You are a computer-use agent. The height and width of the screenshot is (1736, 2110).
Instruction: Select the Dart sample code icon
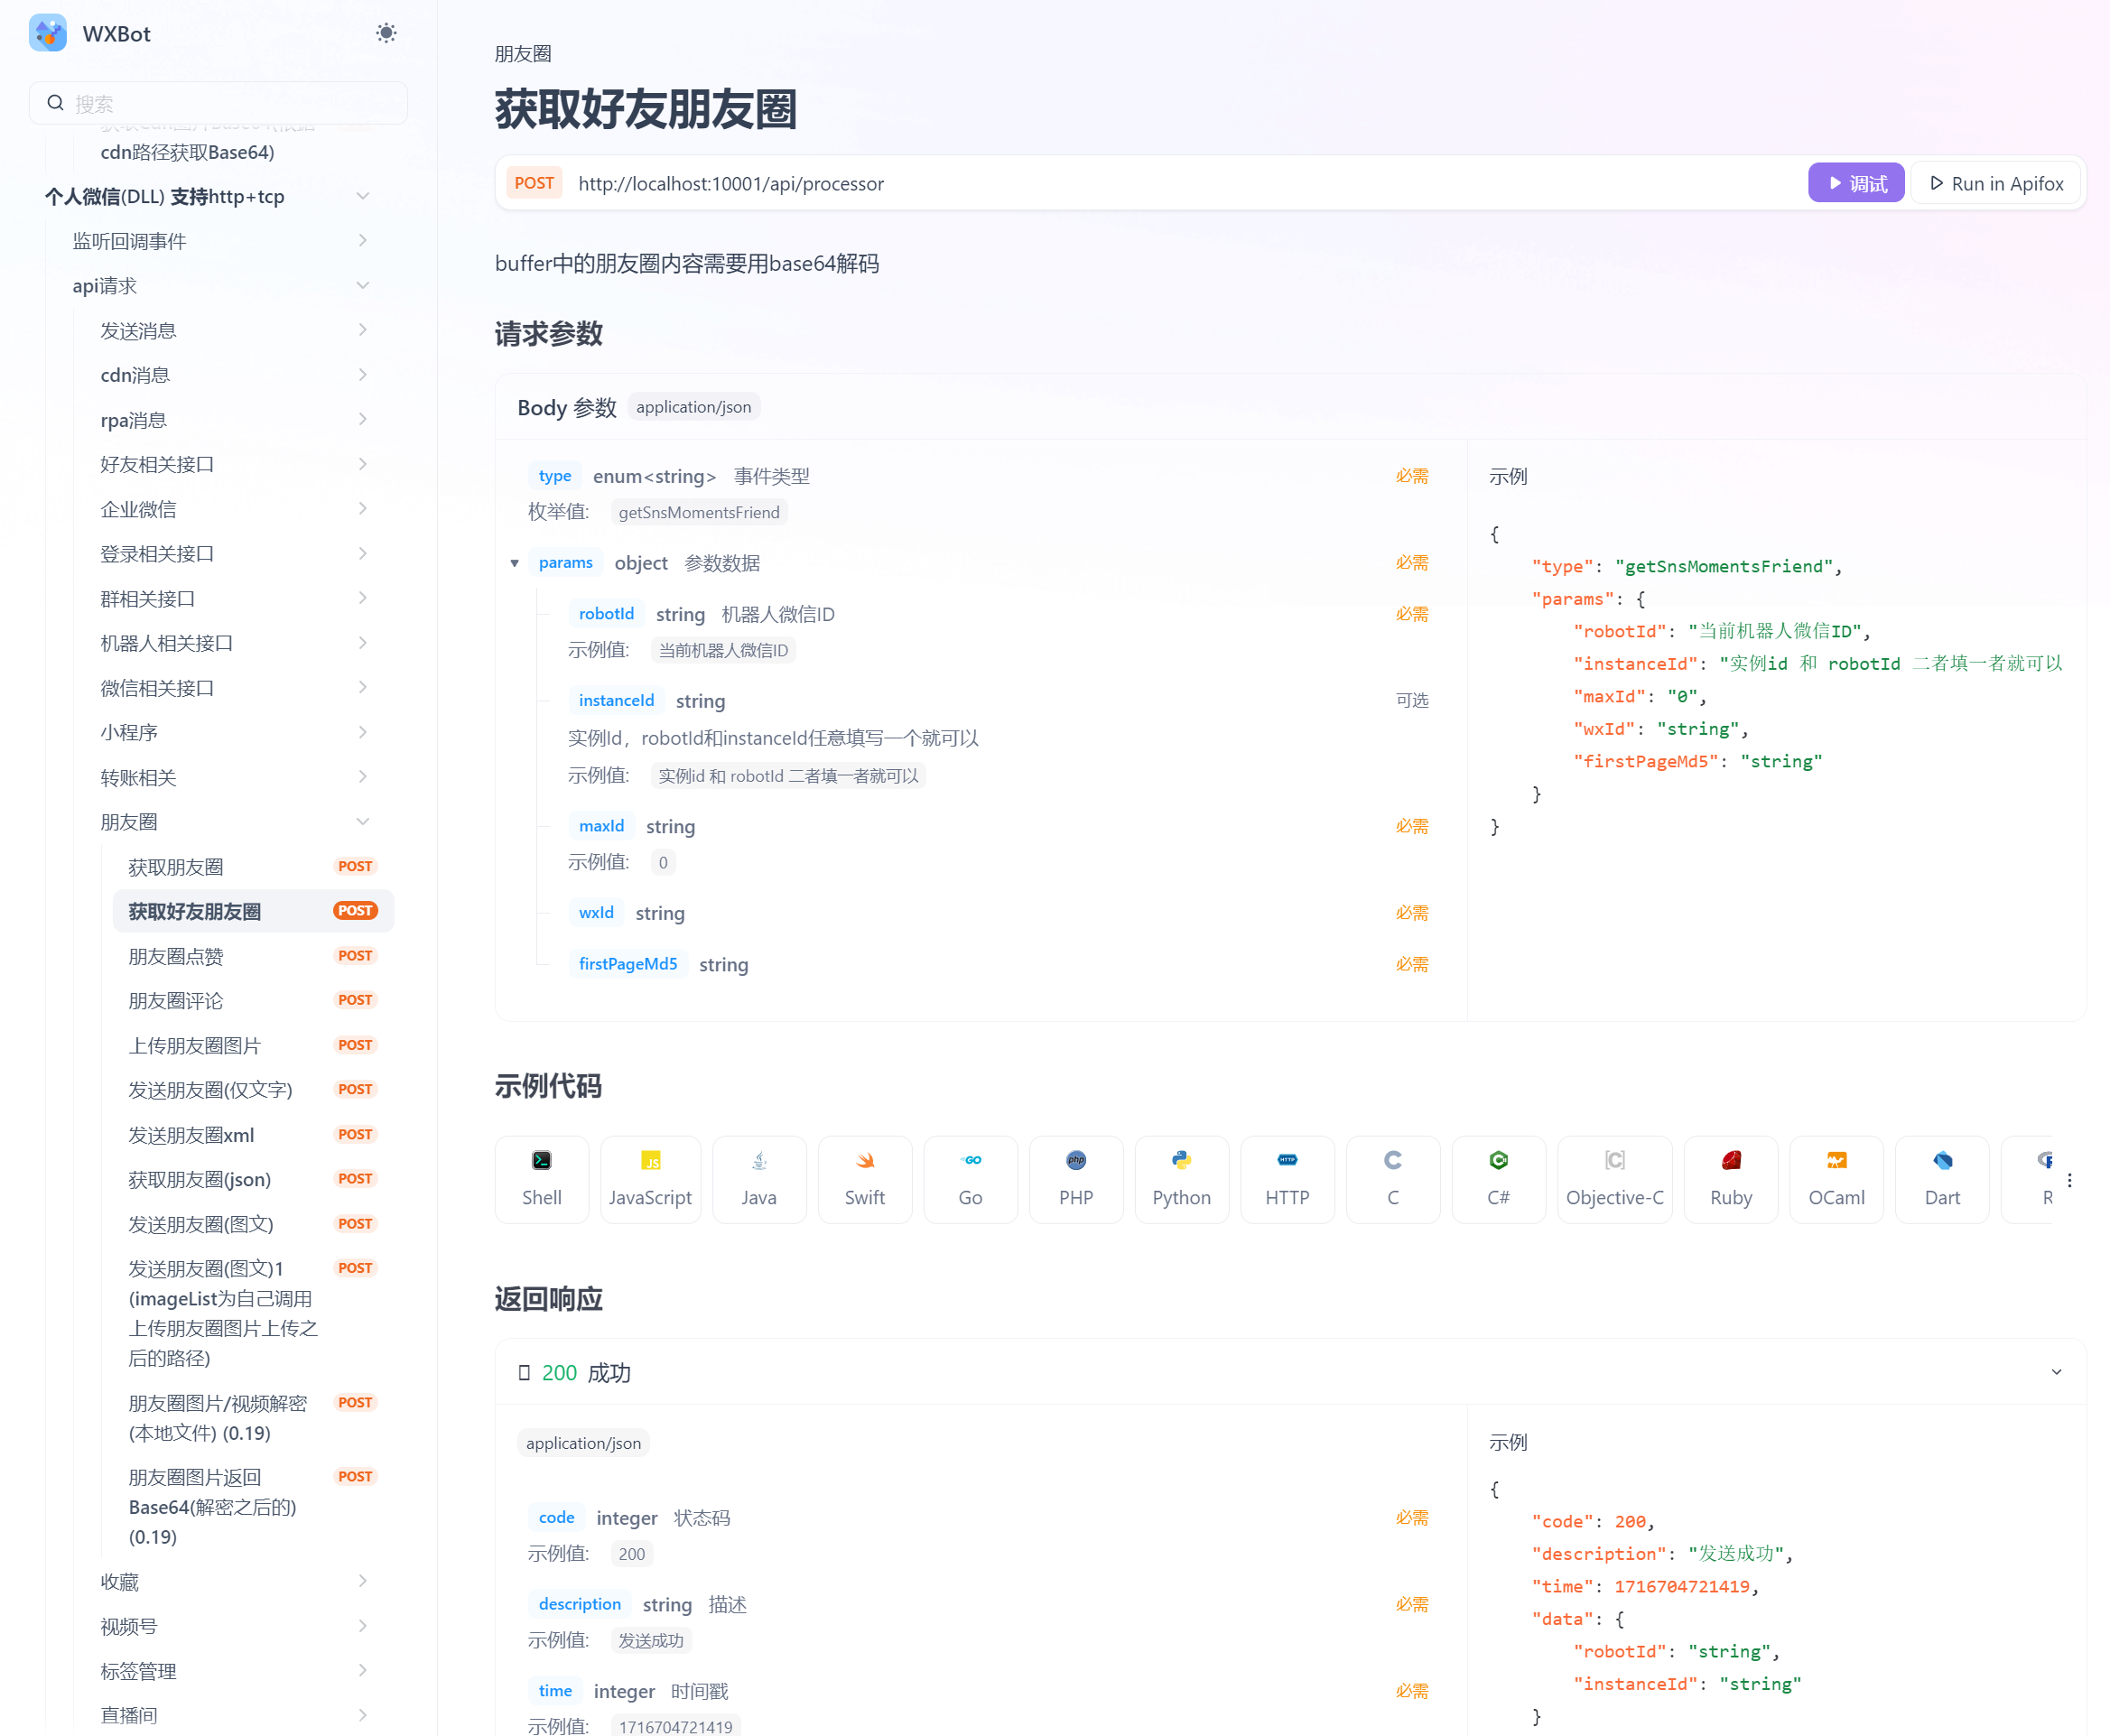tap(1941, 1179)
